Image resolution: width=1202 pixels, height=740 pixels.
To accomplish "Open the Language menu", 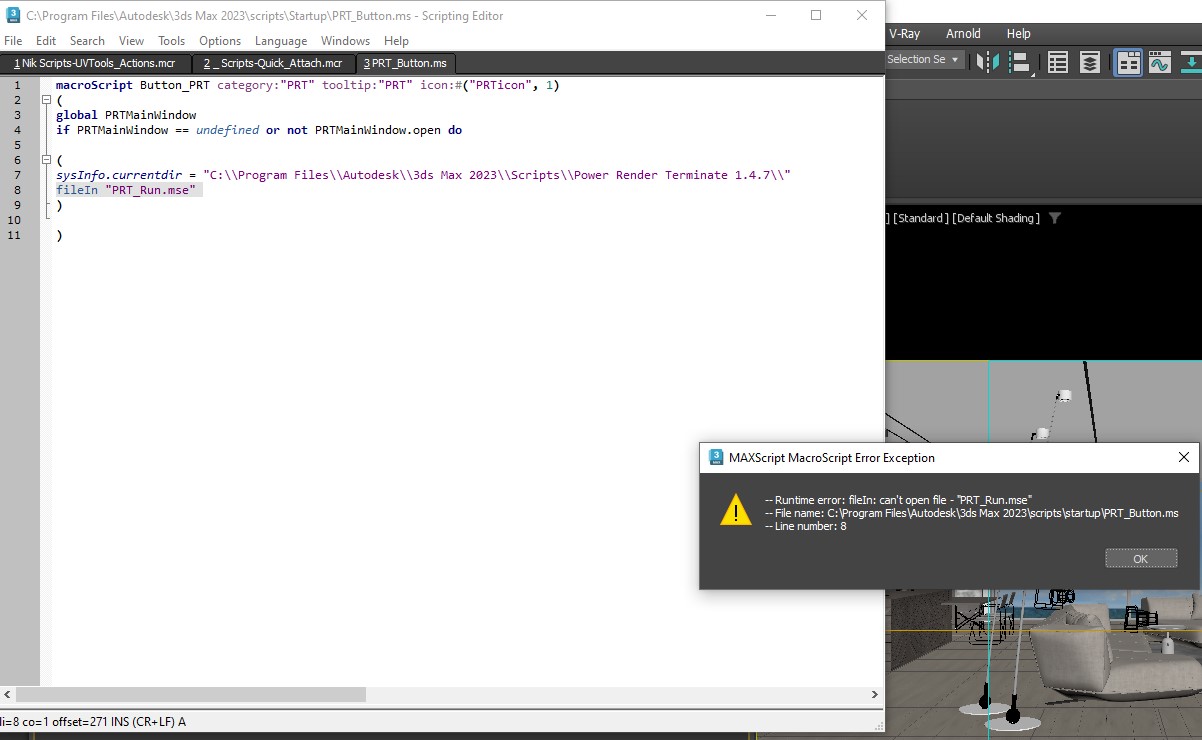I will tap(280, 41).
